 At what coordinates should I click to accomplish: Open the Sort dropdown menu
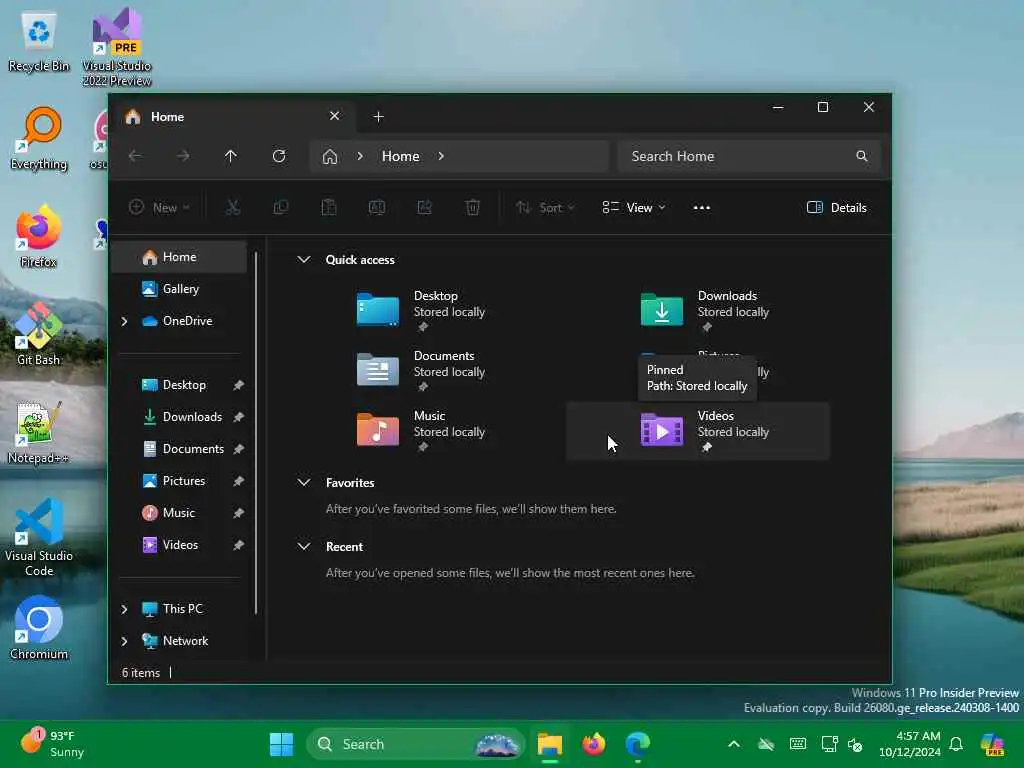coord(545,208)
